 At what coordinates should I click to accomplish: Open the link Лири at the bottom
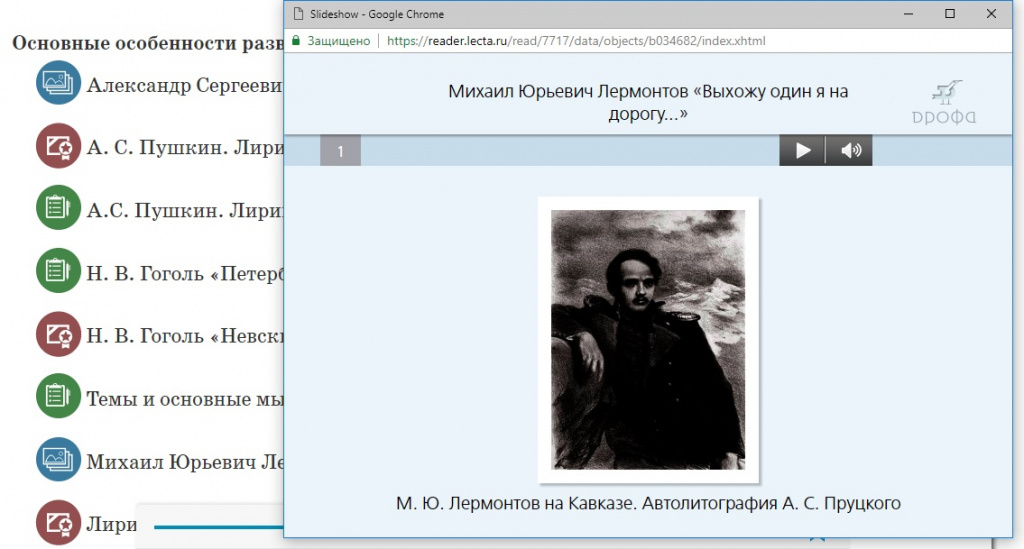tap(112, 524)
